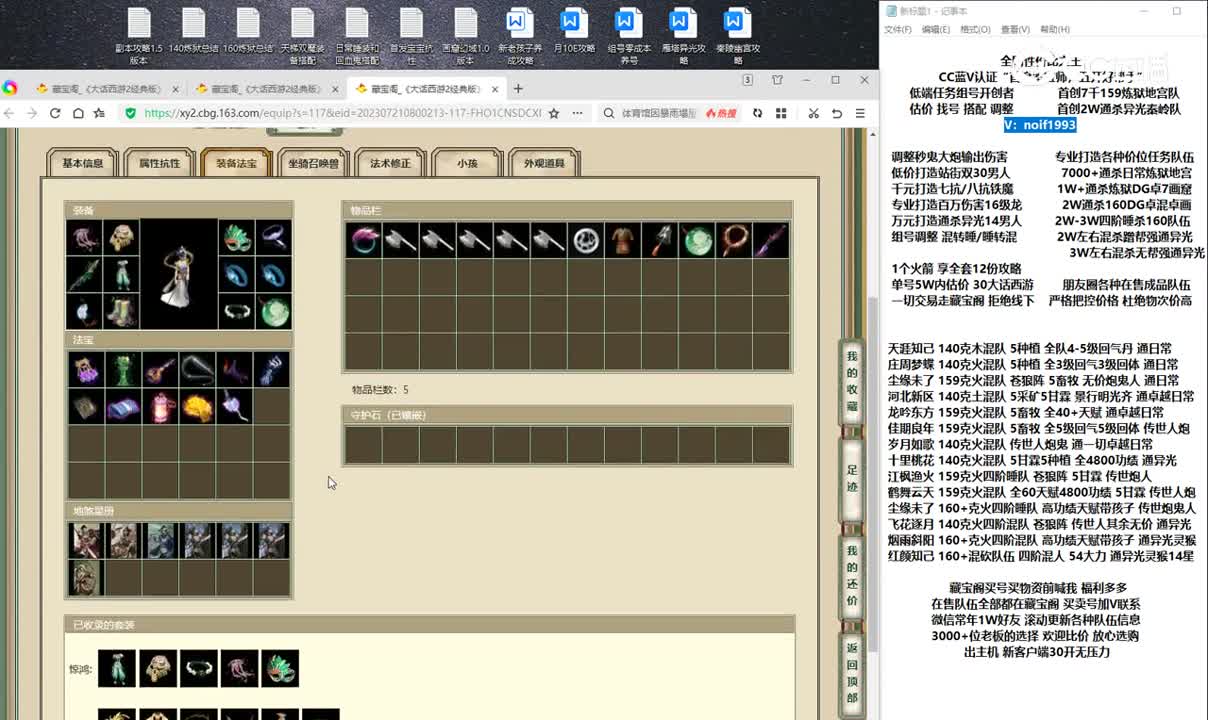Open the browser hamburger menu
The height and width of the screenshot is (720, 1208).
point(860,114)
